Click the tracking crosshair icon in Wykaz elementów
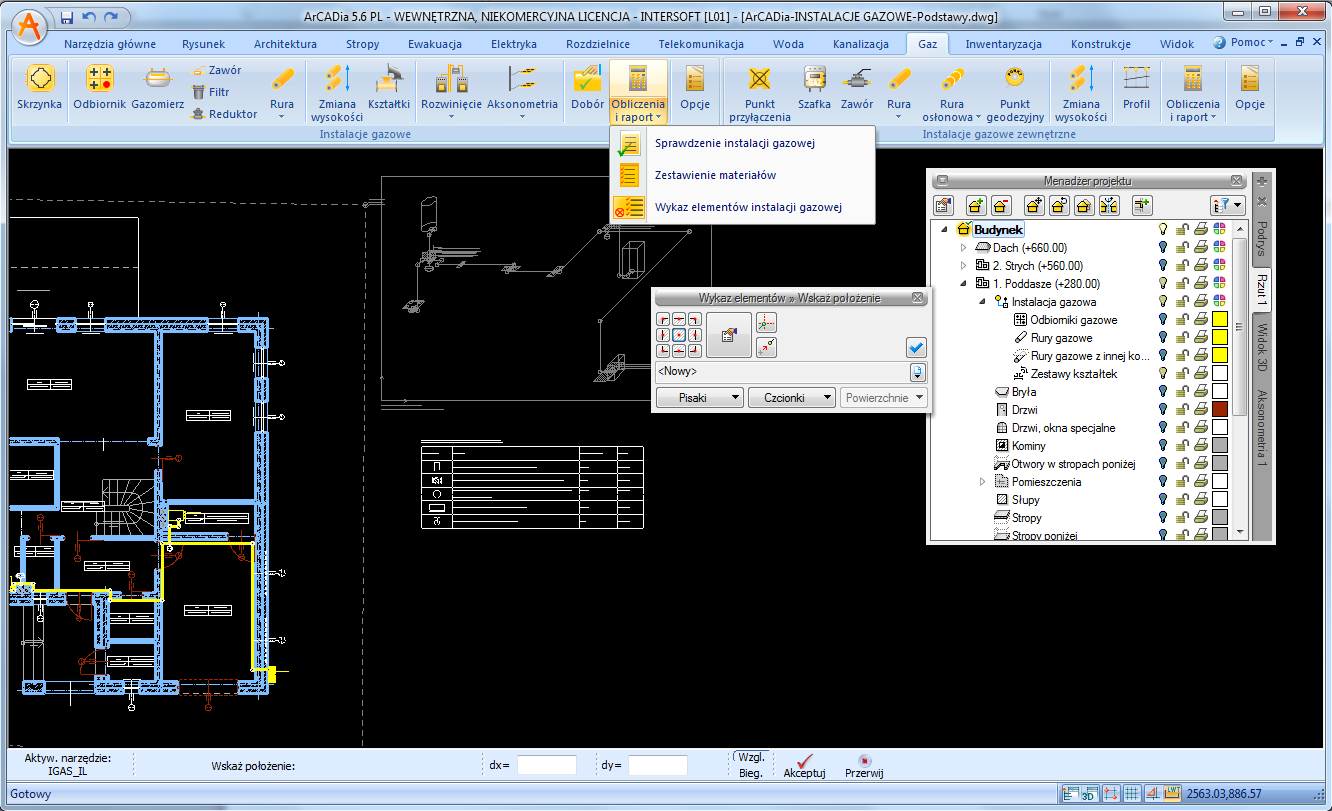Image resolution: width=1332 pixels, height=811 pixels. pos(767,322)
